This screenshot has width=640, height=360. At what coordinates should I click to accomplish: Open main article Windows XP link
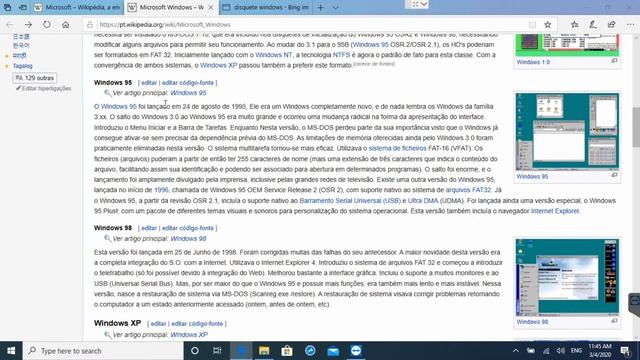(x=189, y=335)
